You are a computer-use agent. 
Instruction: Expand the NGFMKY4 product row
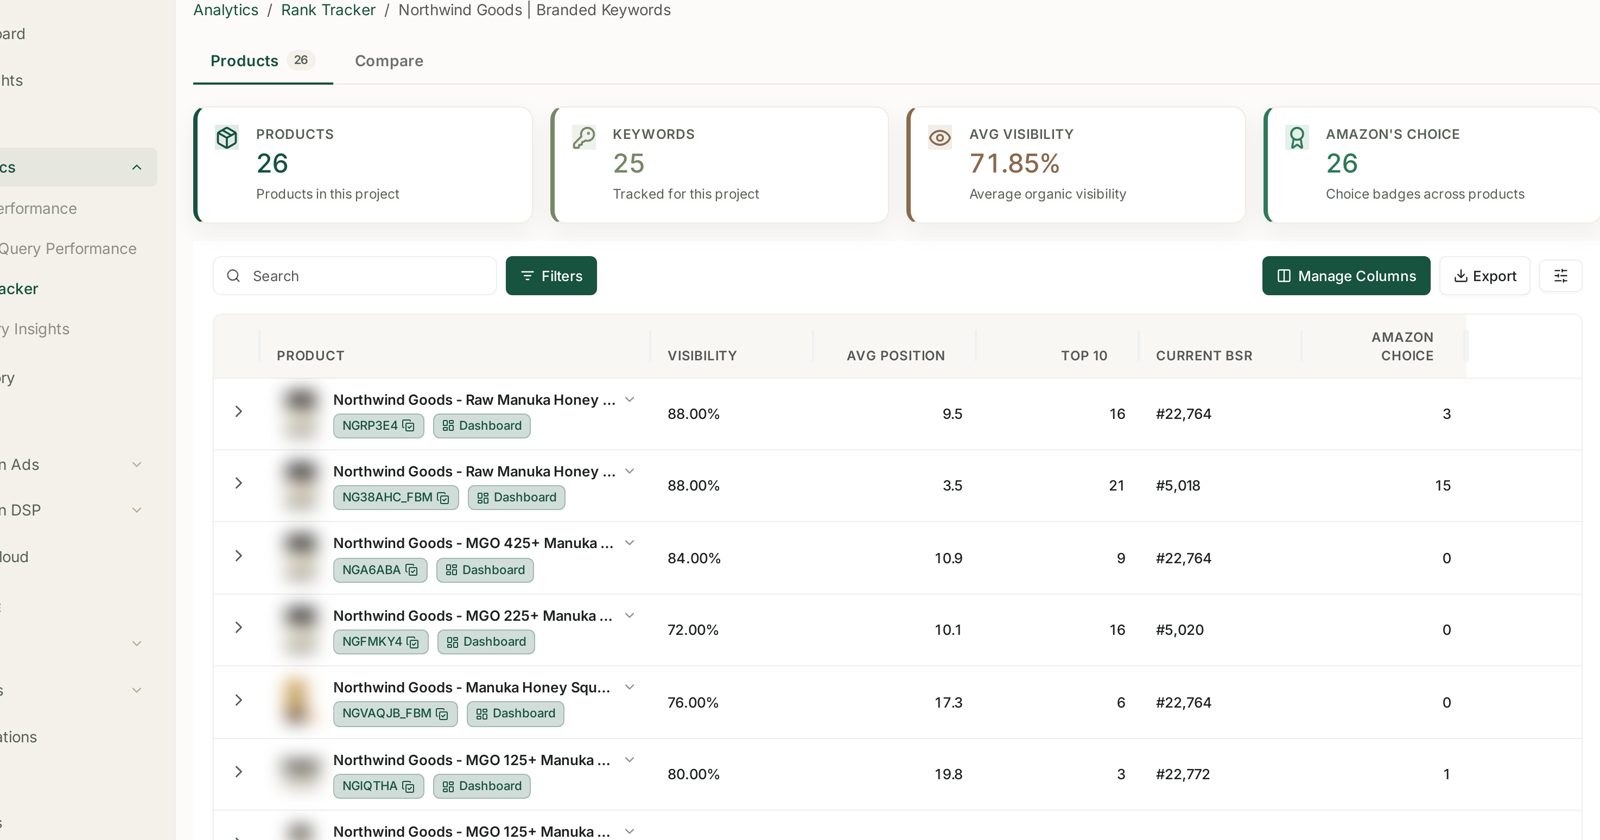point(238,627)
